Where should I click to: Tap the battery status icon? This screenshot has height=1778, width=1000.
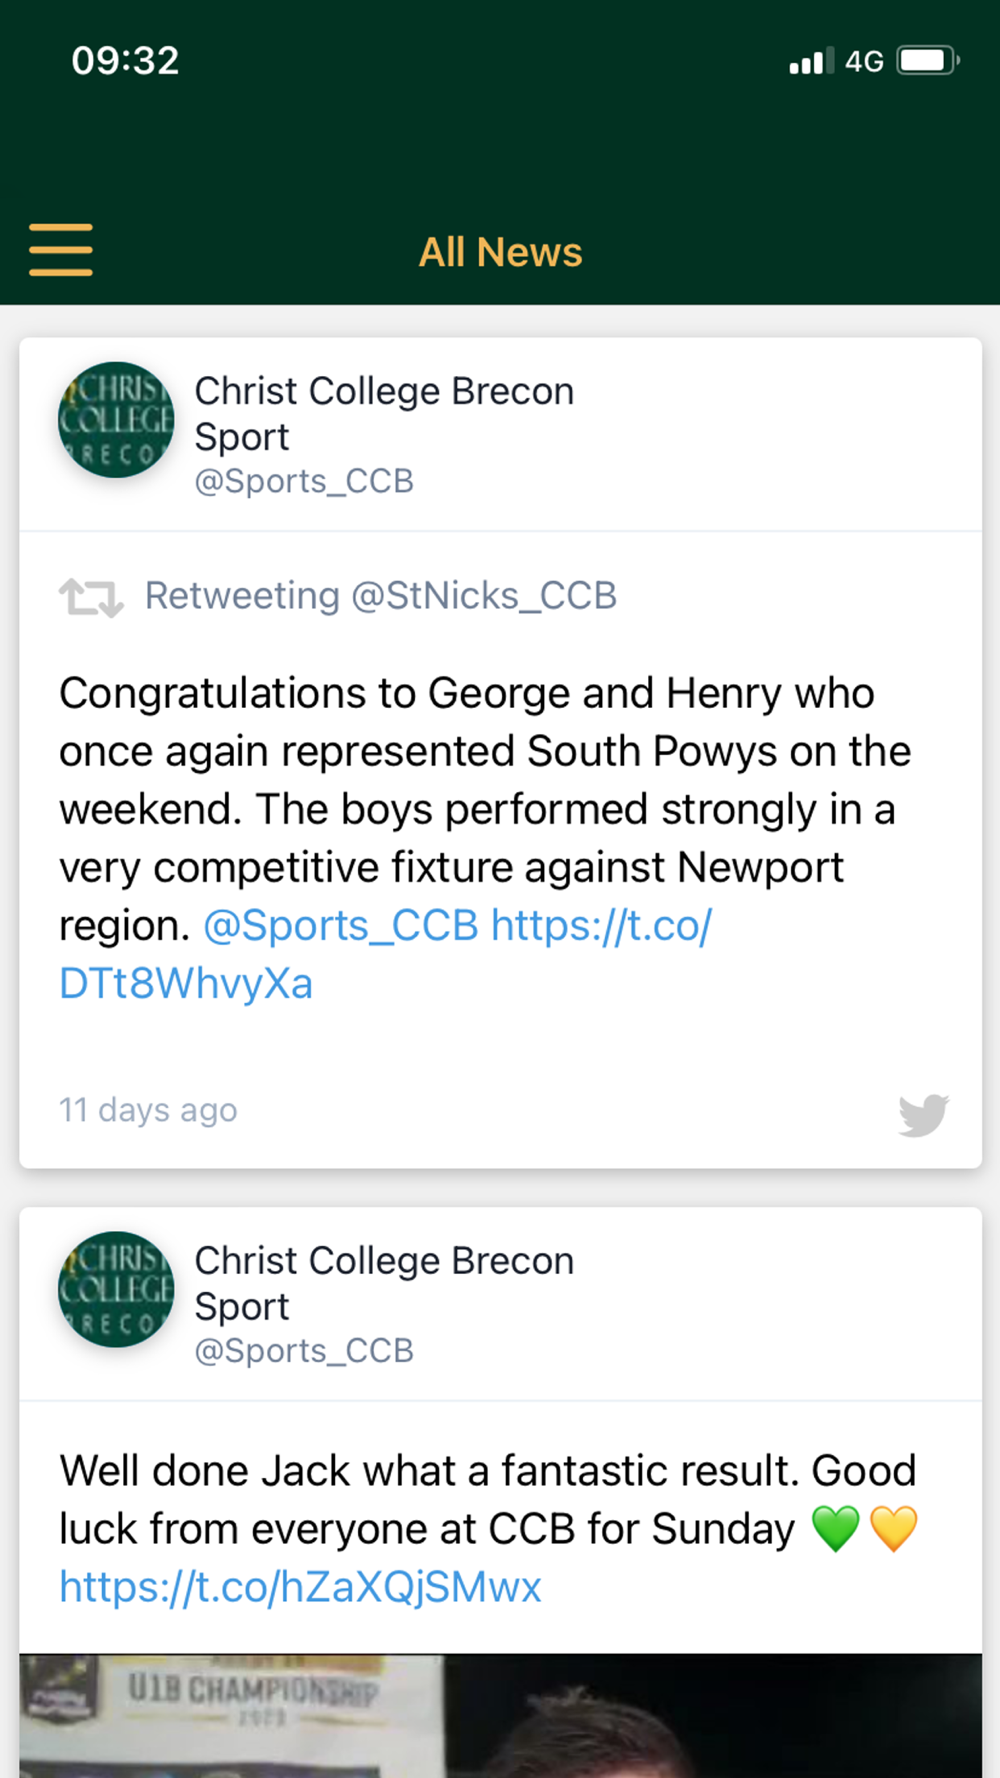point(927,61)
